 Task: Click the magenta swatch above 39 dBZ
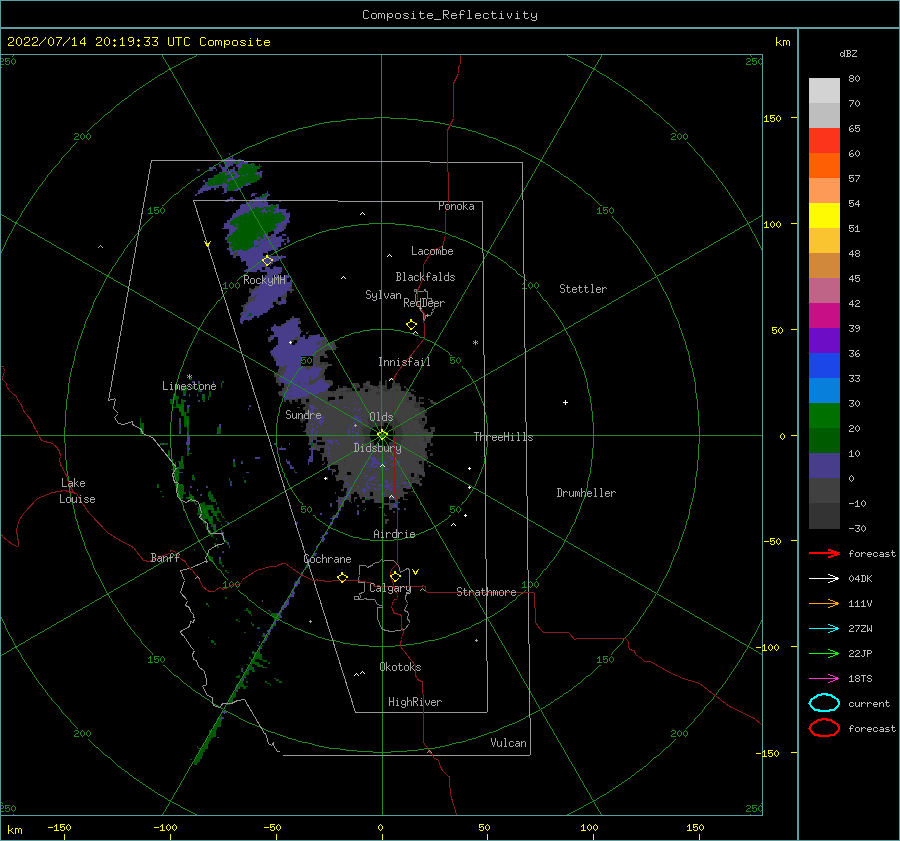pos(824,315)
